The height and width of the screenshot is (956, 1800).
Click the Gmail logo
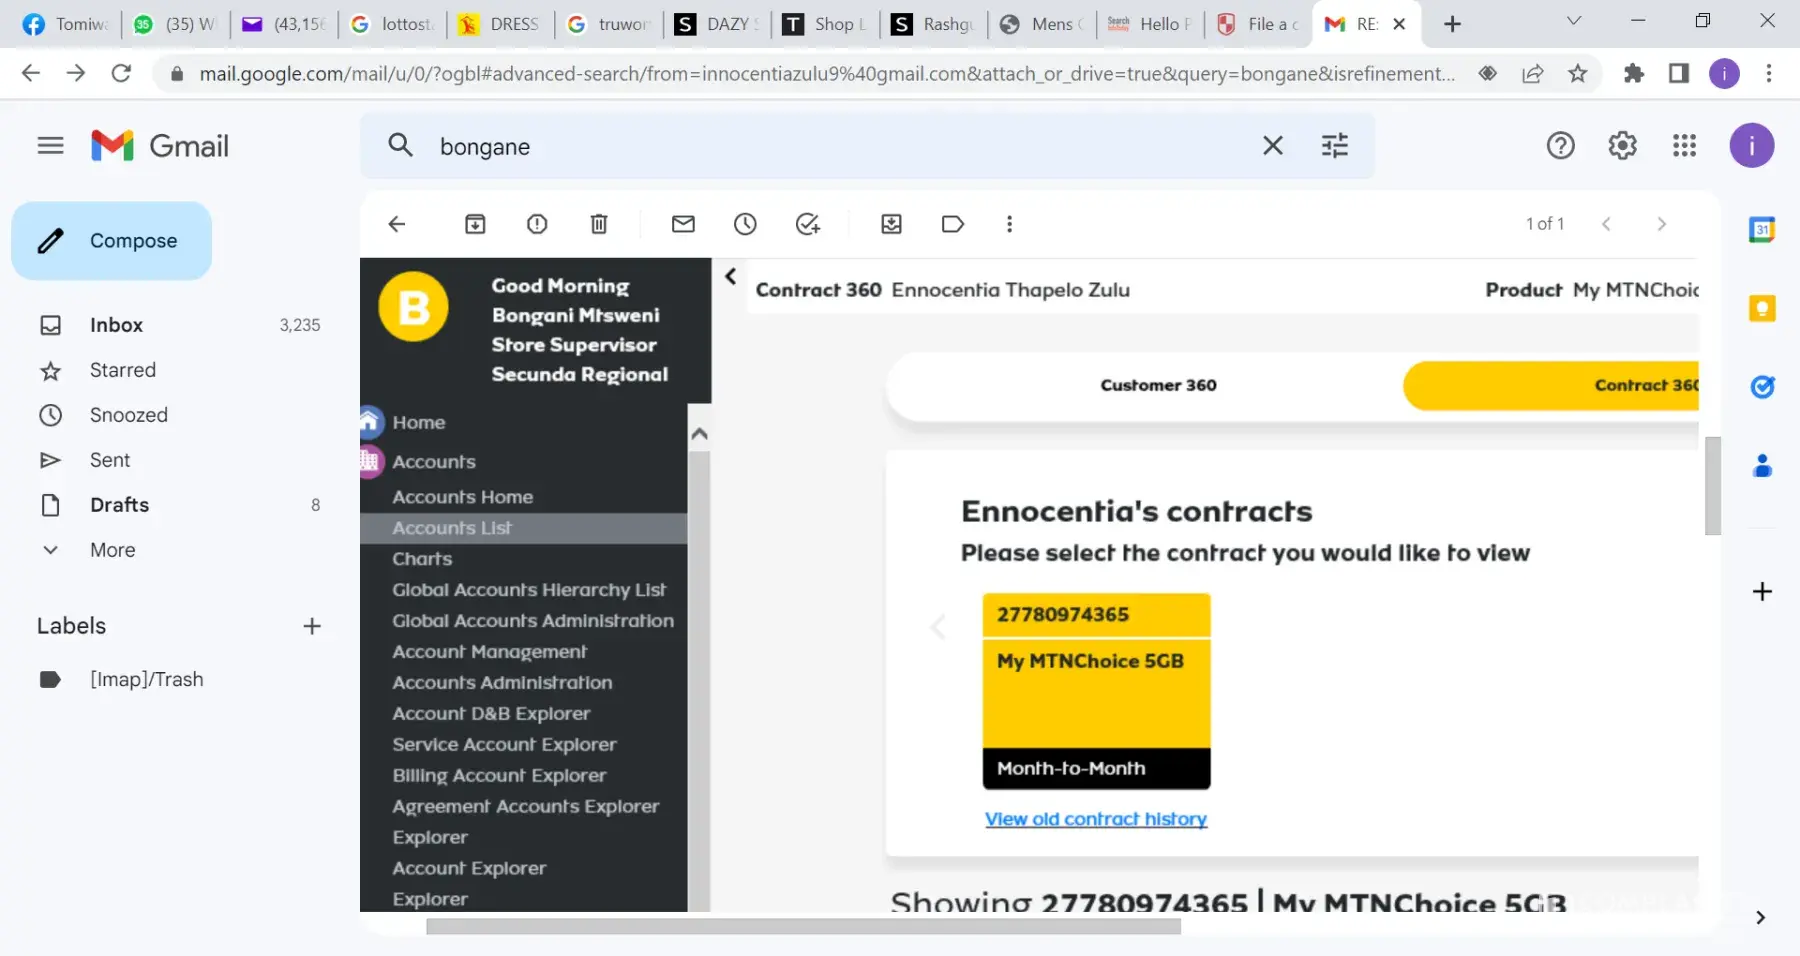point(160,146)
